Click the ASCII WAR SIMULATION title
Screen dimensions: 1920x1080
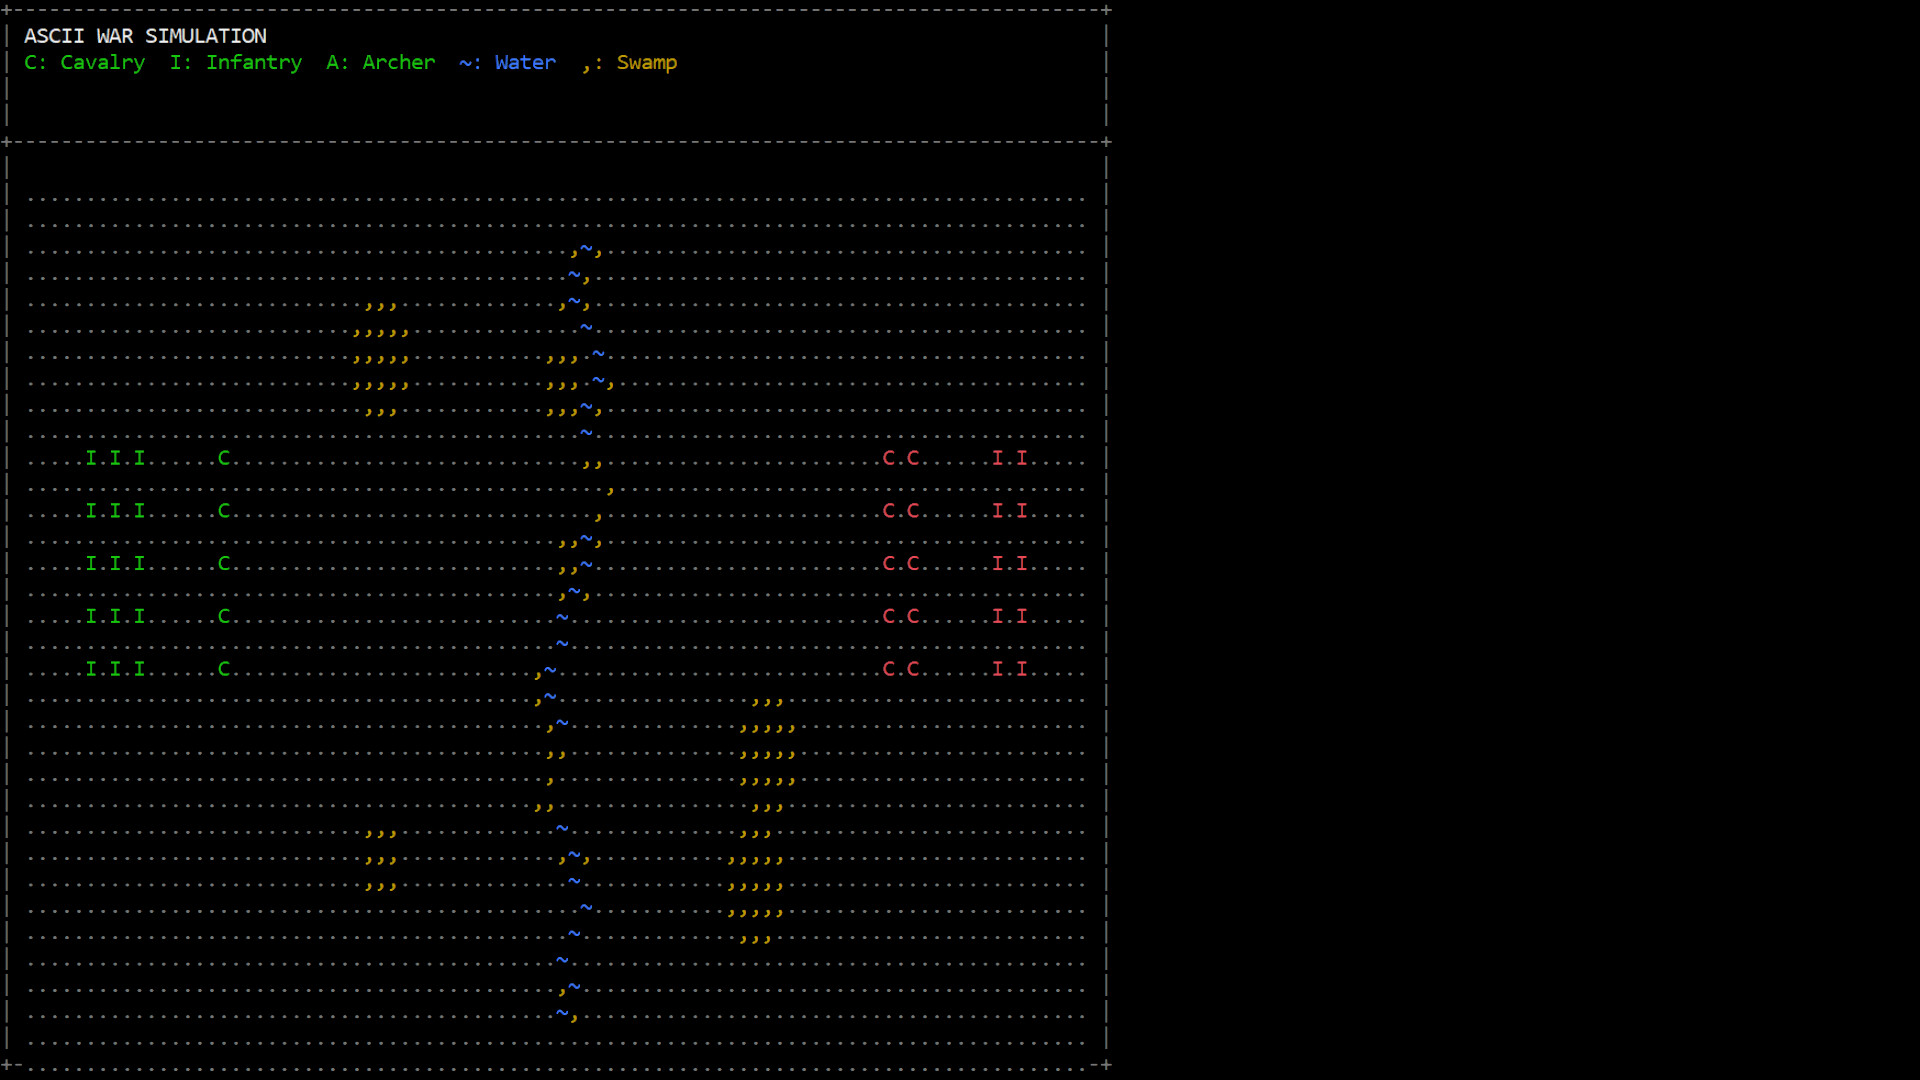click(x=145, y=36)
